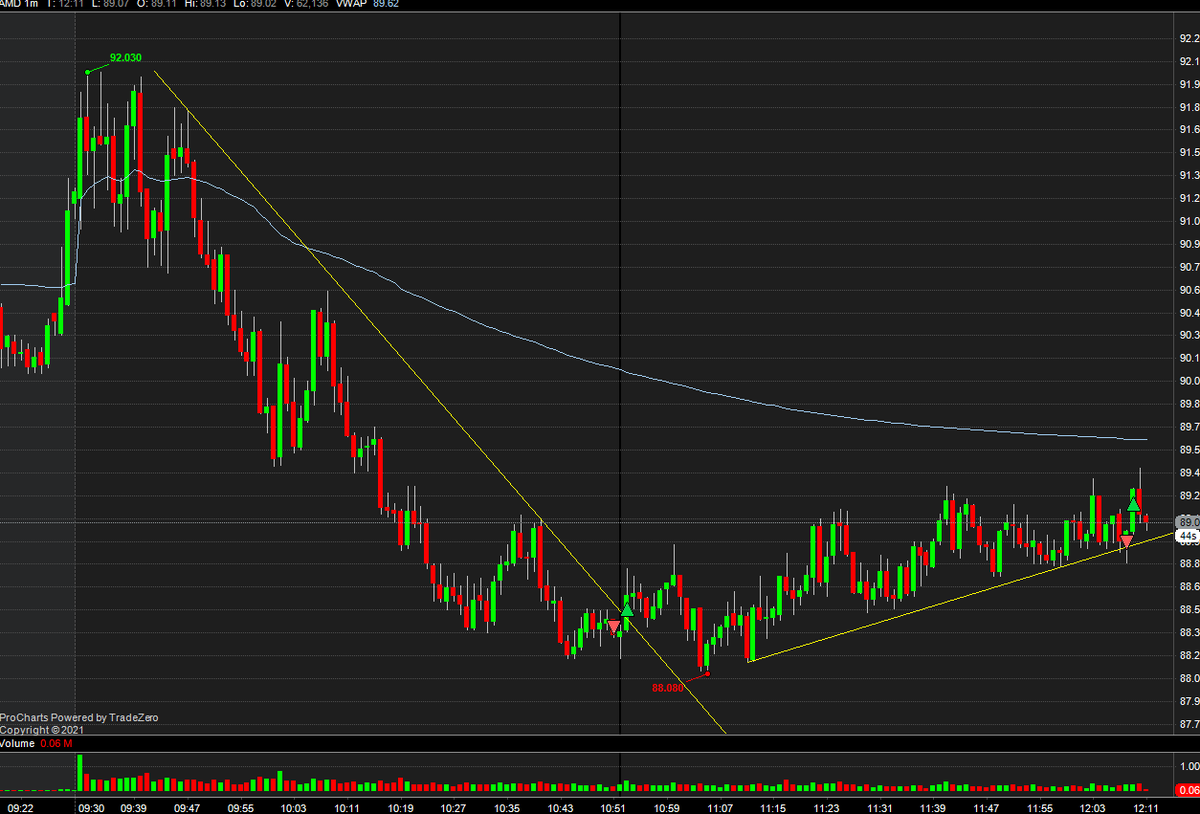Select the 88.080 session low marker

pyautogui.click(x=668, y=688)
